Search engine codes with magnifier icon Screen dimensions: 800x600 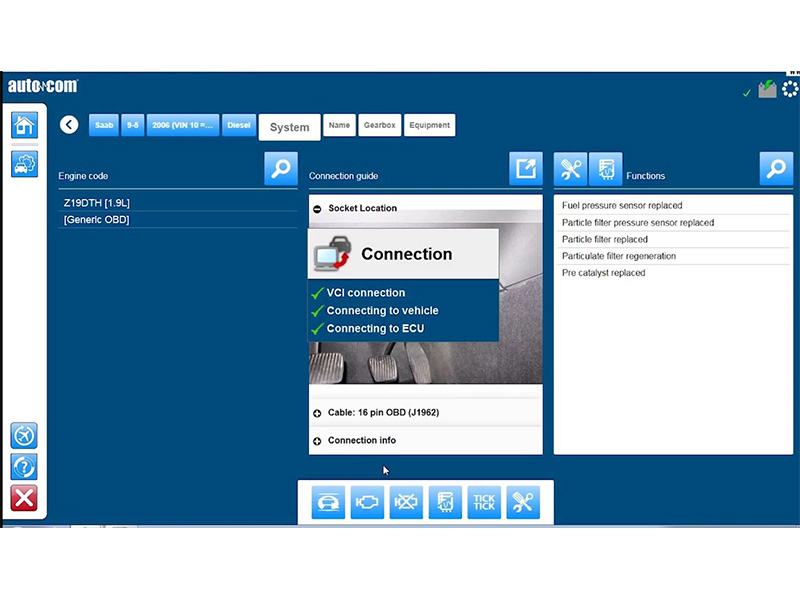pyautogui.click(x=281, y=168)
